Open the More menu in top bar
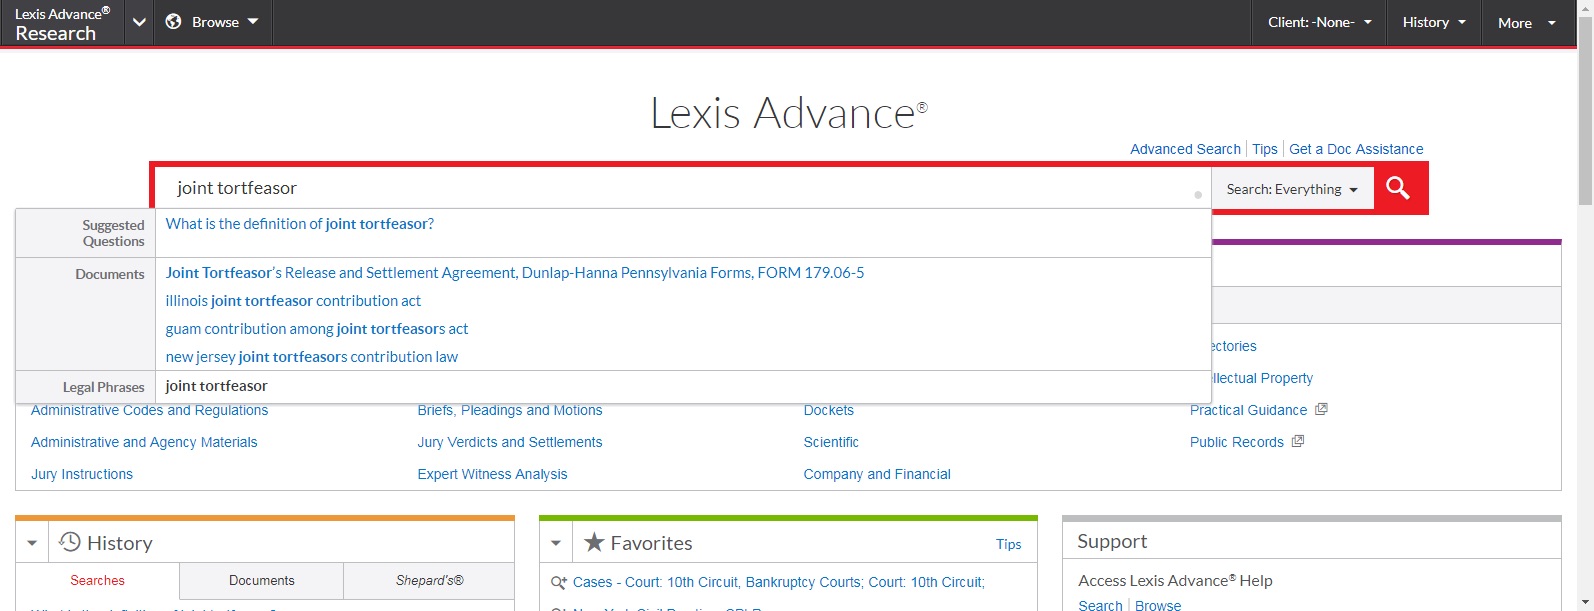 tap(1527, 22)
